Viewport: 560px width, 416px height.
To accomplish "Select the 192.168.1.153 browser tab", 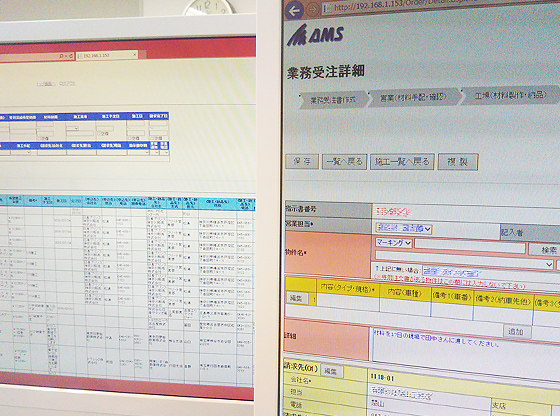I will click(x=106, y=55).
